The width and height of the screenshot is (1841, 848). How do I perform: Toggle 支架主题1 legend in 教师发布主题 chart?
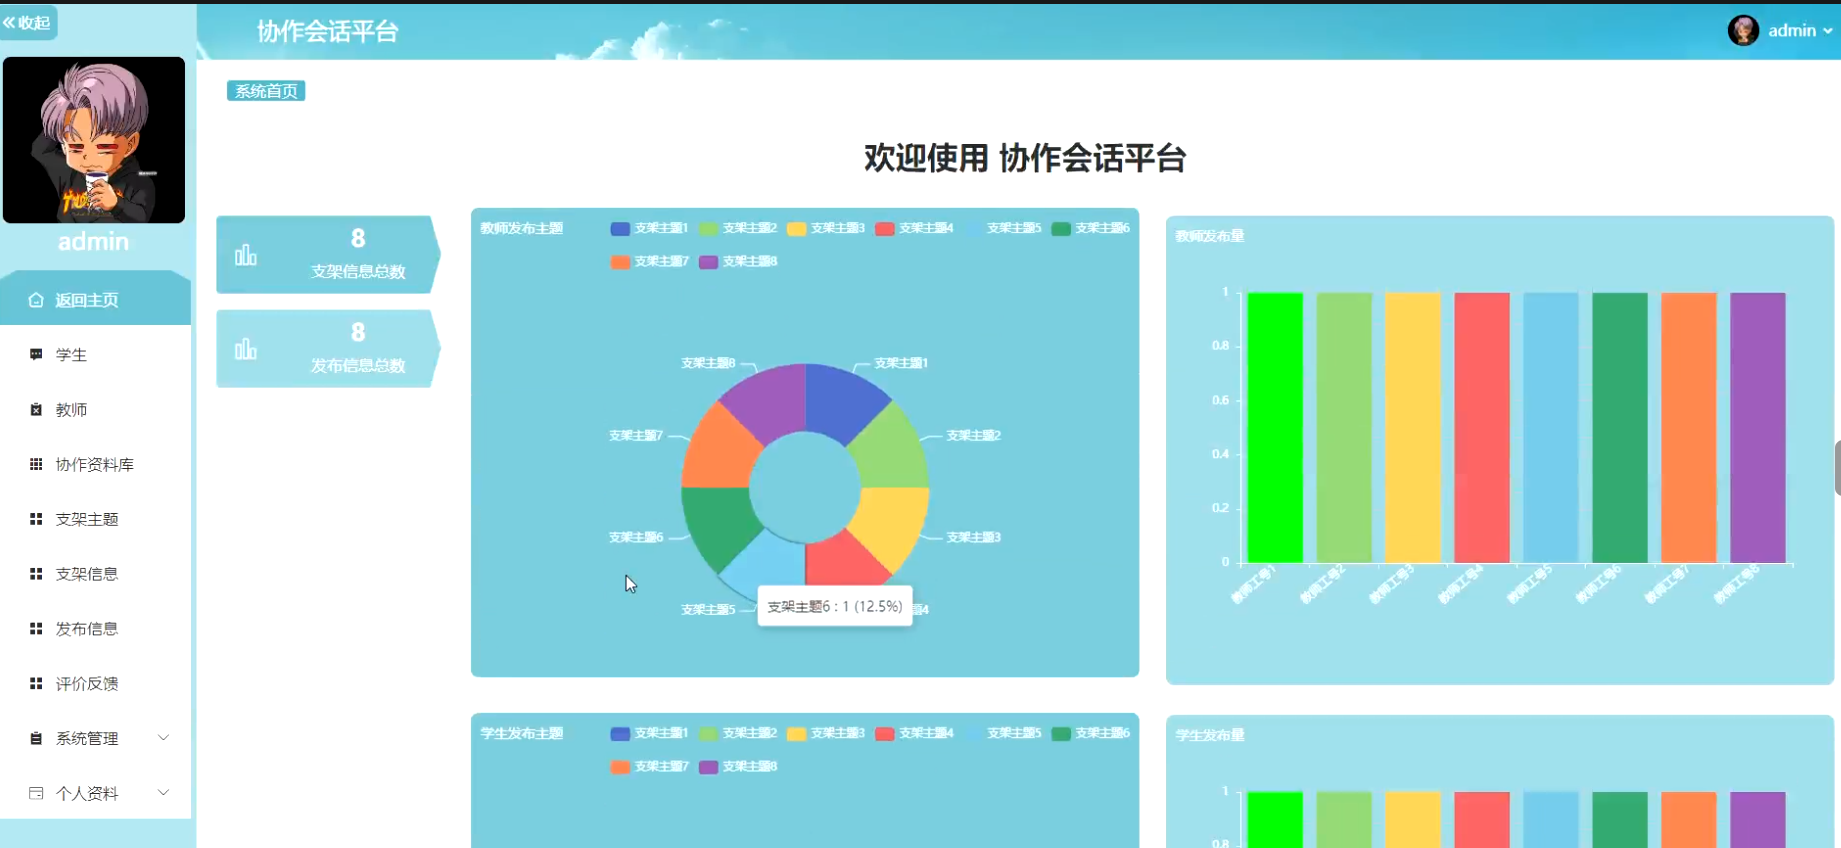[649, 228]
